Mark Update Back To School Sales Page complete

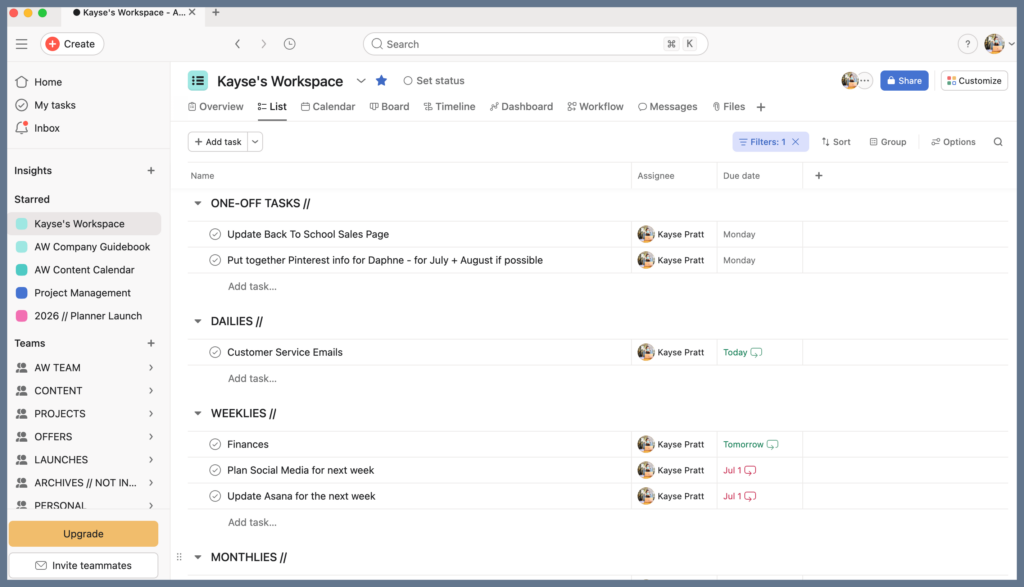(215, 234)
